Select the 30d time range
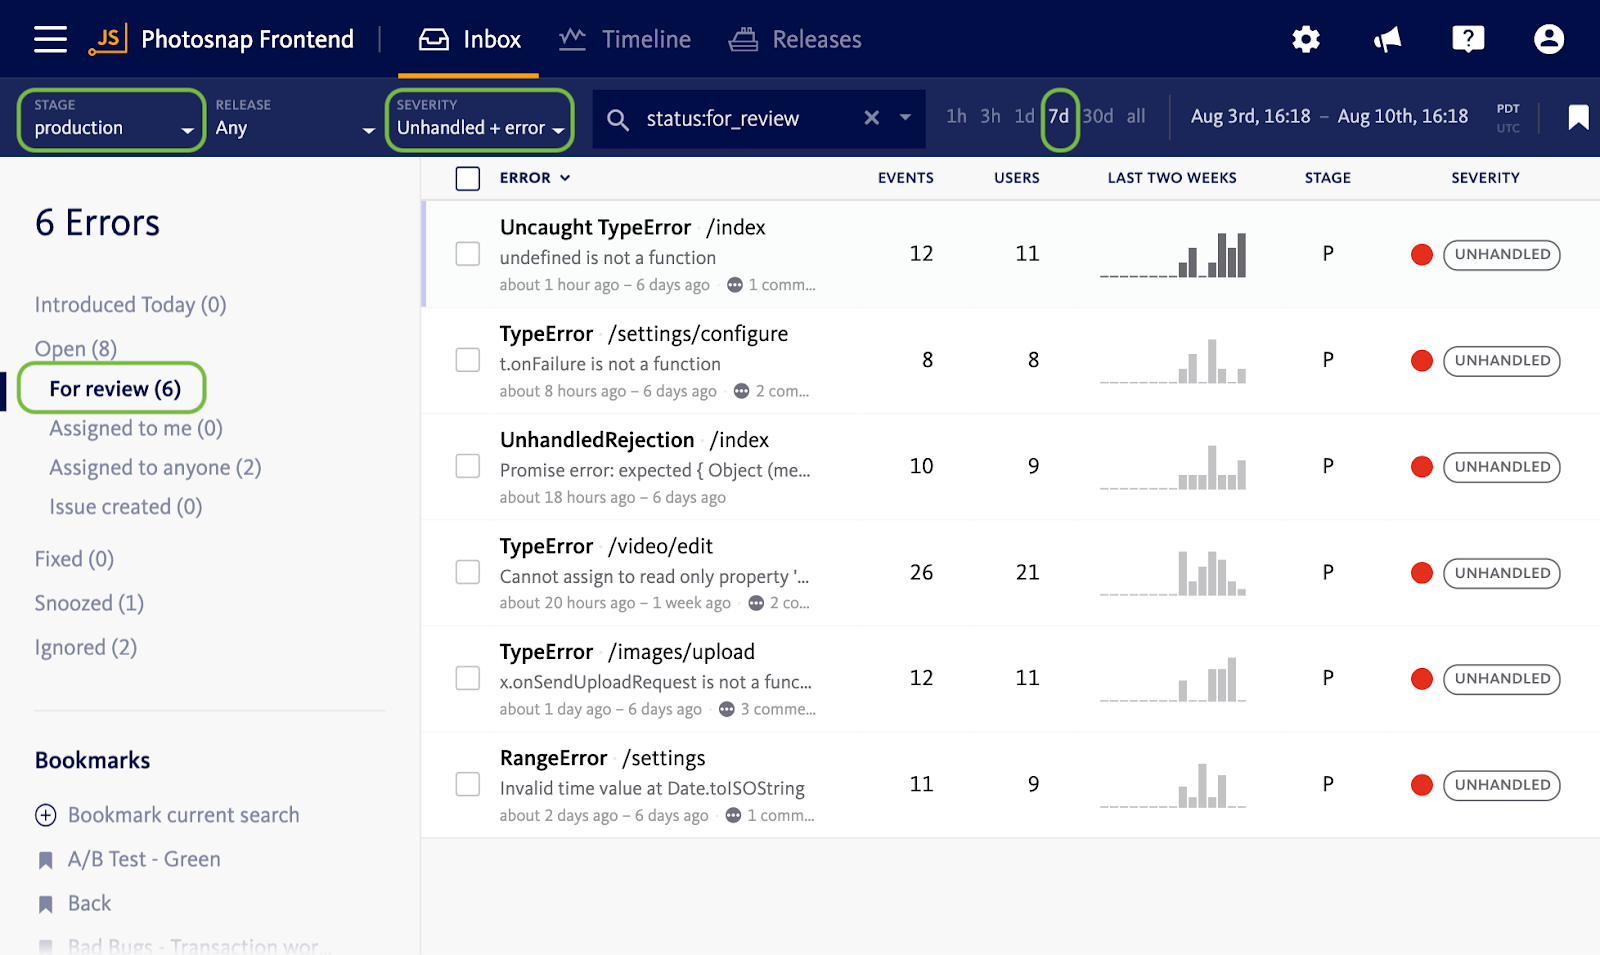The image size is (1600, 955). coord(1098,116)
